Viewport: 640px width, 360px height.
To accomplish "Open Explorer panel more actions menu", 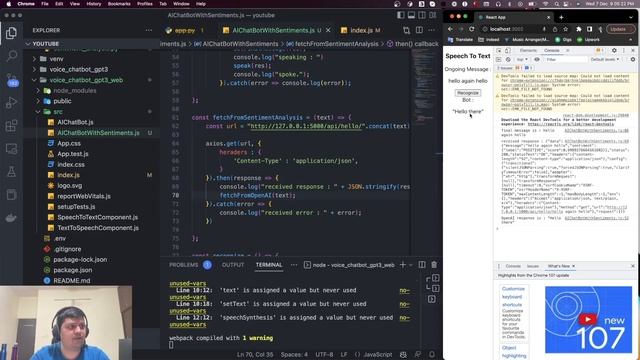I will click(x=149, y=30).
